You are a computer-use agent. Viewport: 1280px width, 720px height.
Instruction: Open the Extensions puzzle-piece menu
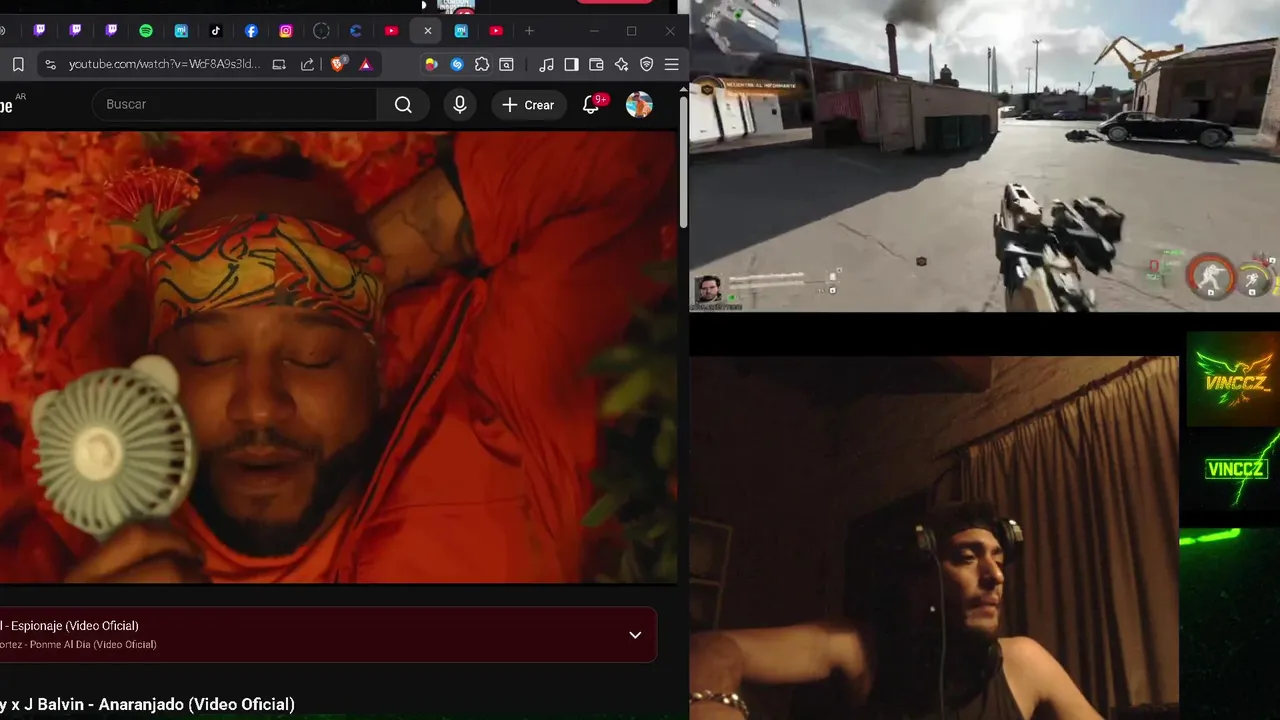482,64
